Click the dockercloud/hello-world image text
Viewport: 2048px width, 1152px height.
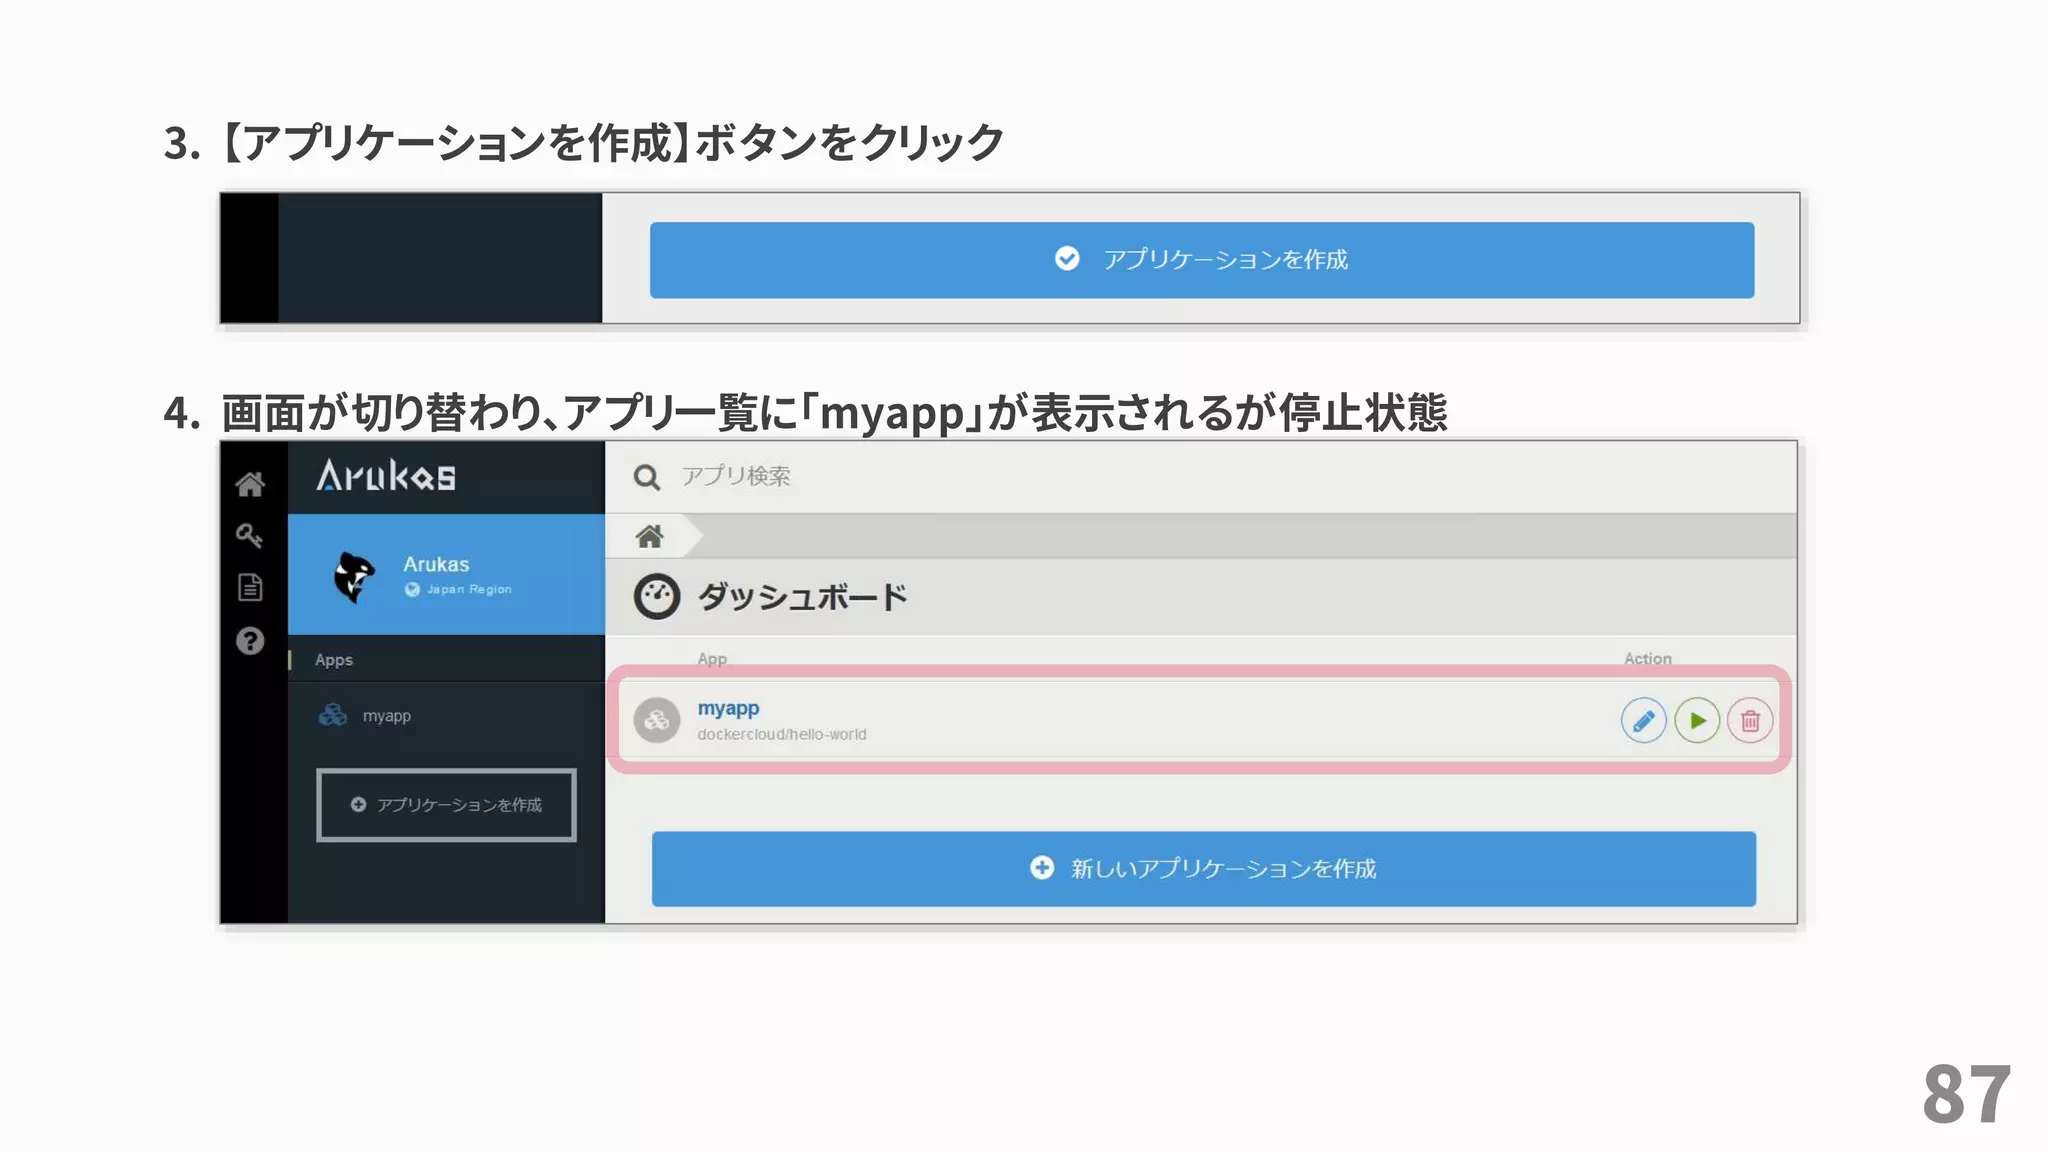click(782, 734)
